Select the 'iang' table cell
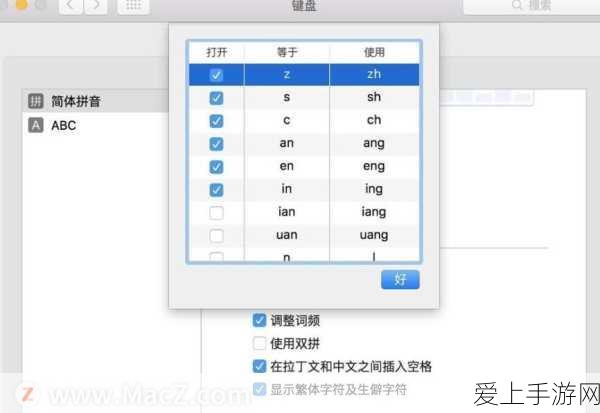 tap(374, 212)
